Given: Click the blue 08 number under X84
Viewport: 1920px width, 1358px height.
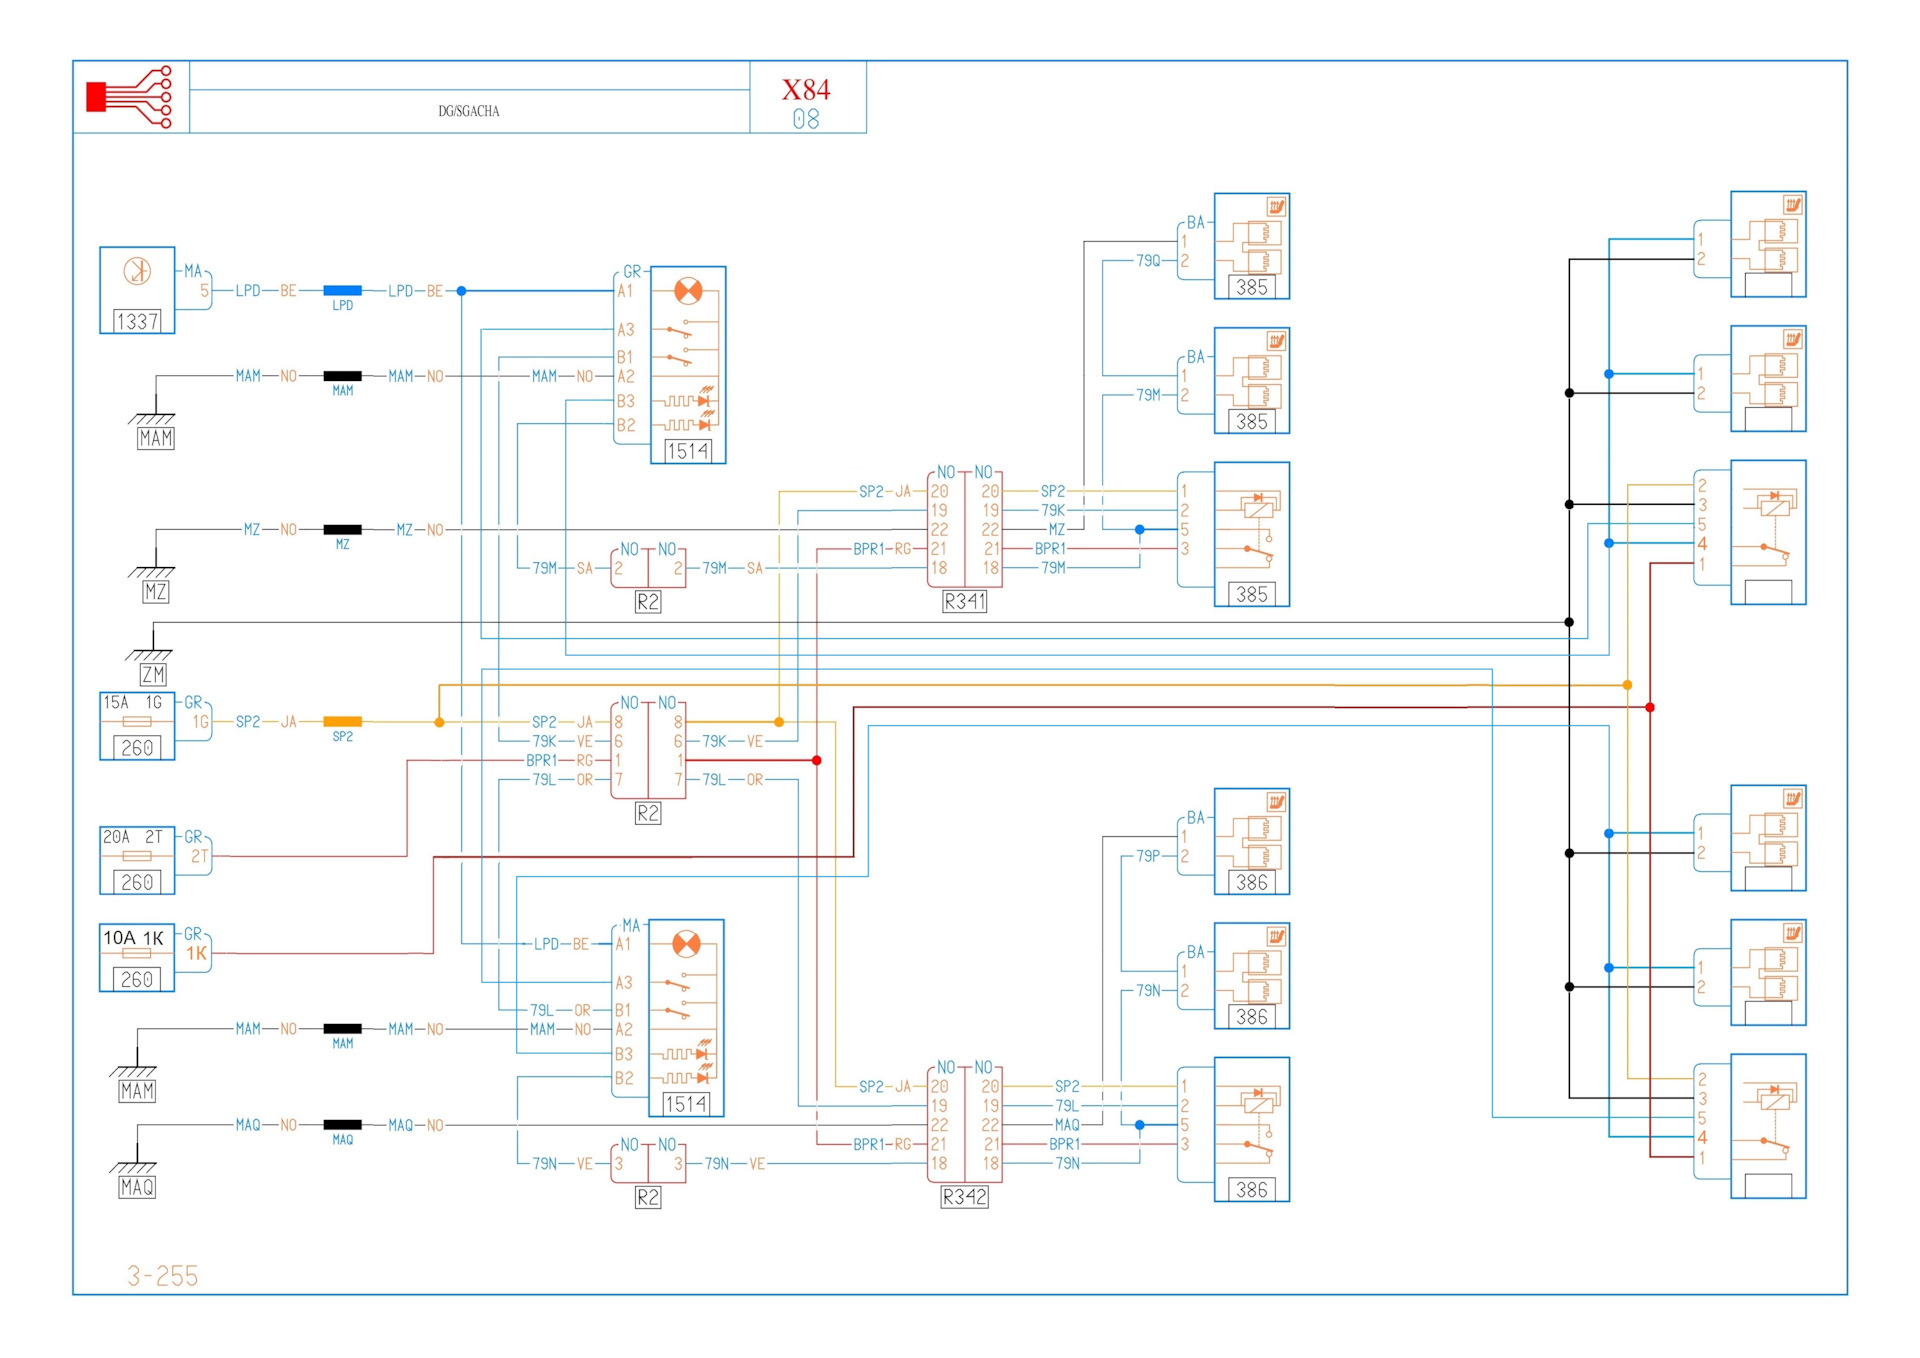Looking at the screenshot, I should [x=806, y=119].
